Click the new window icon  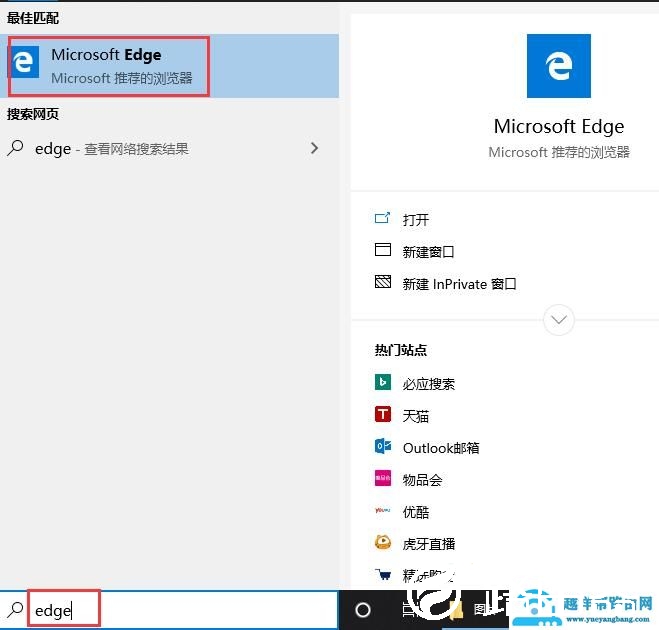pos(382,250)
